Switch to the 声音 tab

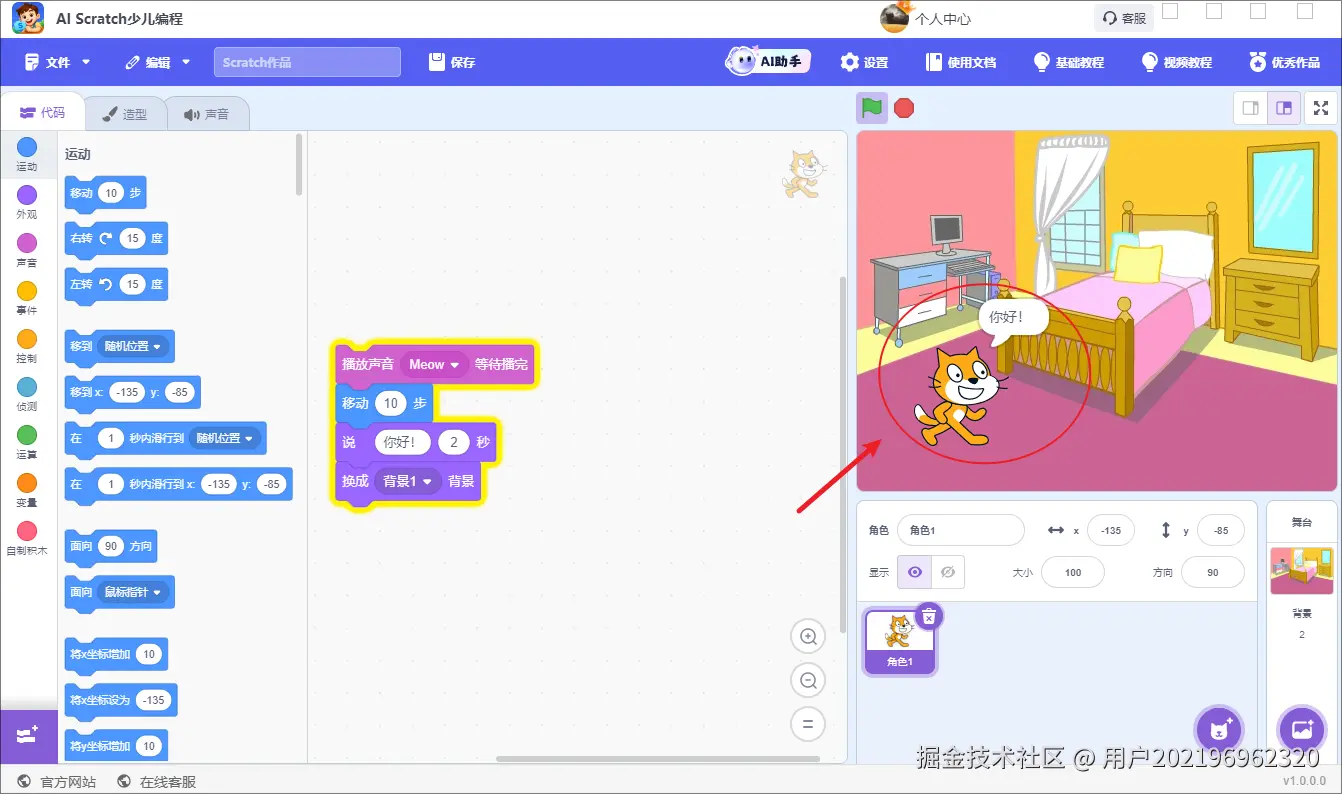[x=206, y=114]
